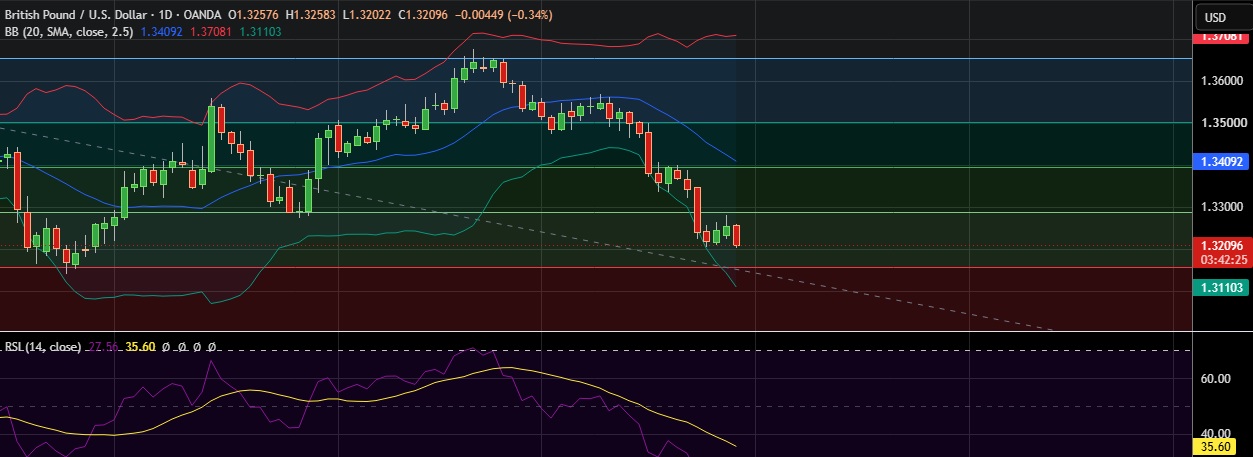Click the 03:42:25 bar countdown timer
Screen dimensions: 1253x457
1221,260
